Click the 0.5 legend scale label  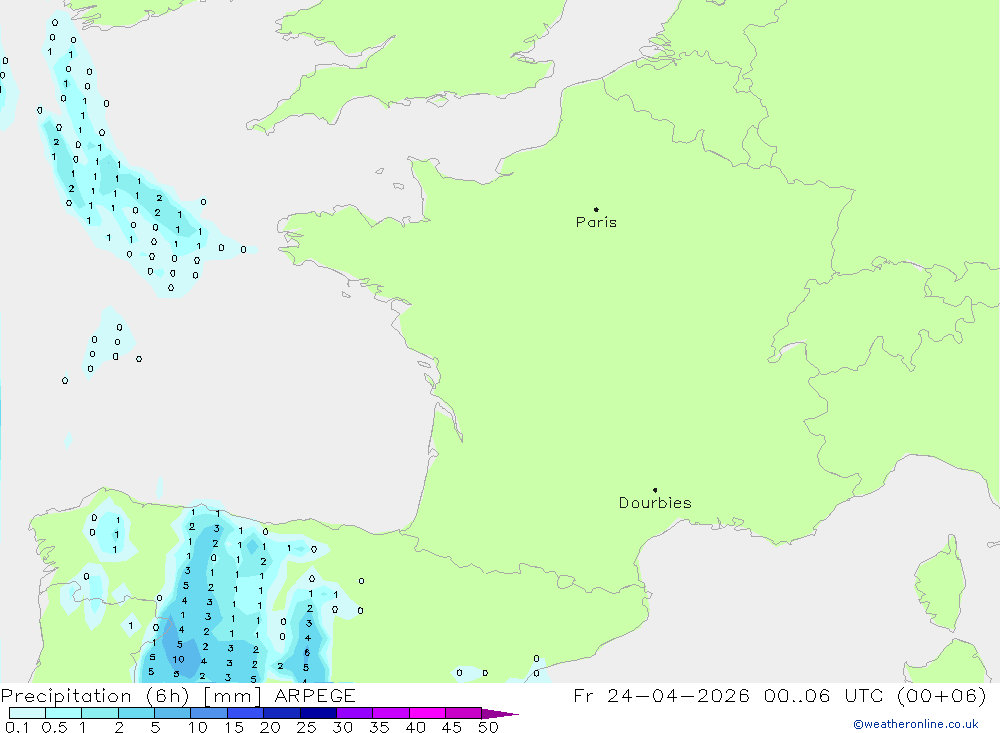point(54,727)
